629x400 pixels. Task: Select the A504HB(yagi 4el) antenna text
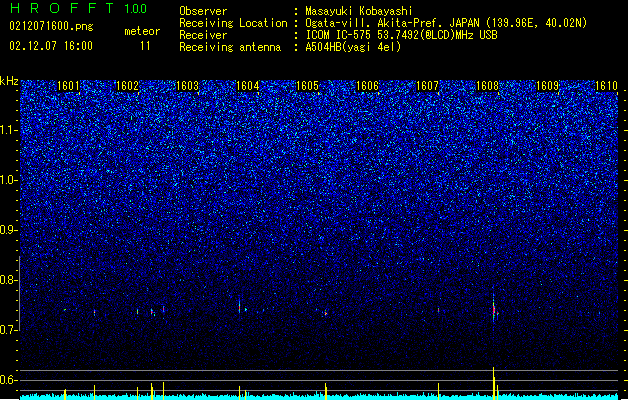click(353, 47)
